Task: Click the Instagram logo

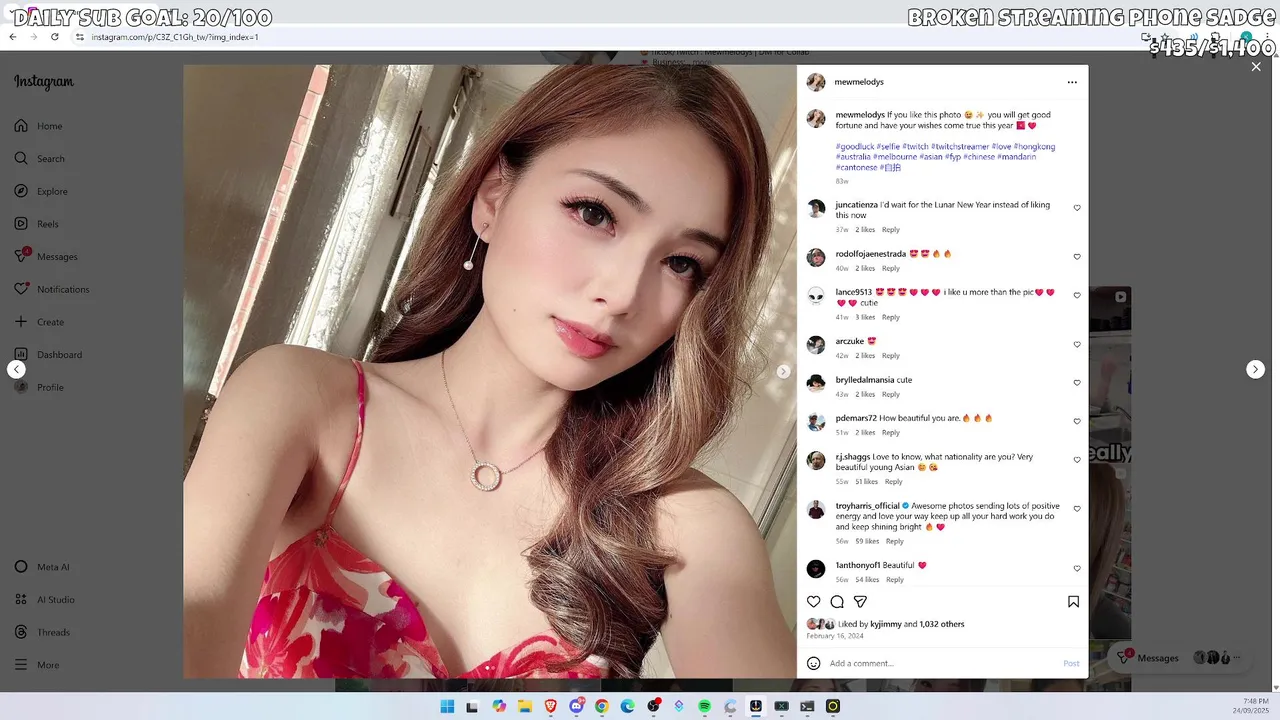Action: point(44,82)
